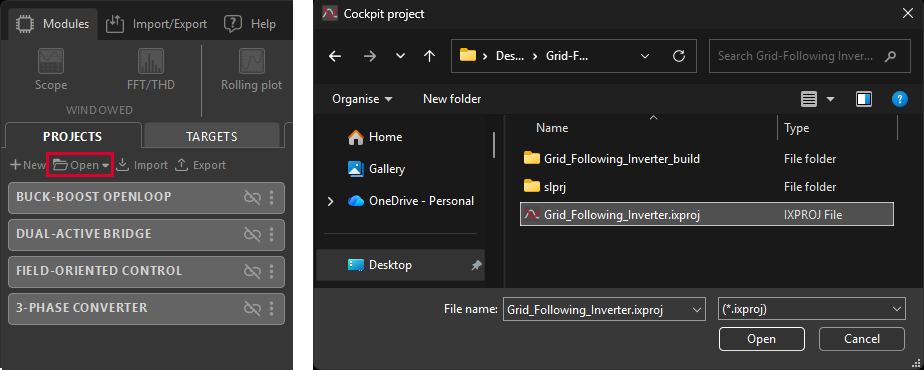Select the FIELD-ORIENTED CONTROL project
The image size is (924, 370).
click(146, 272)
